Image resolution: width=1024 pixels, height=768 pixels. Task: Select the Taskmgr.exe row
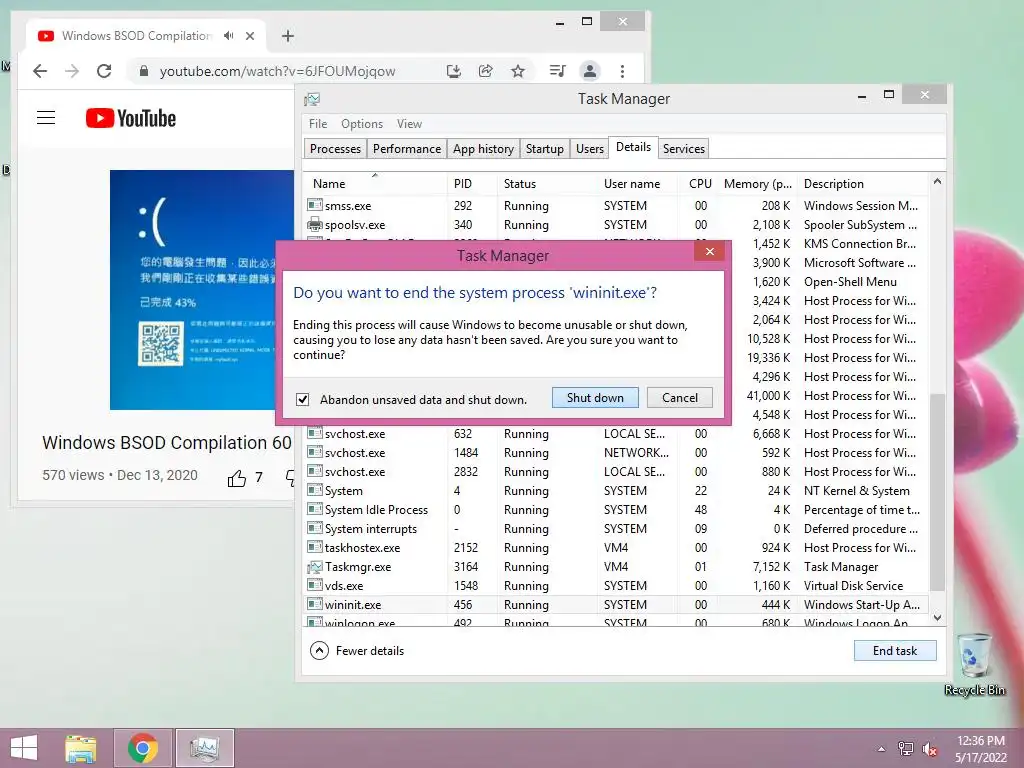click(x=616, y=567)
